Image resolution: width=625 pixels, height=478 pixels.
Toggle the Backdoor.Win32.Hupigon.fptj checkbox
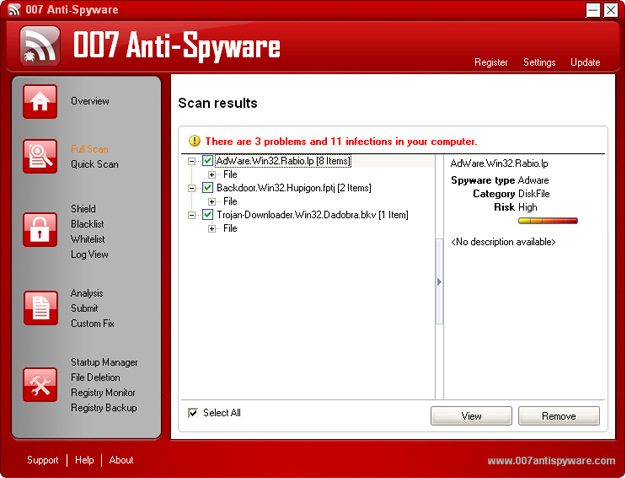(207, 187)
